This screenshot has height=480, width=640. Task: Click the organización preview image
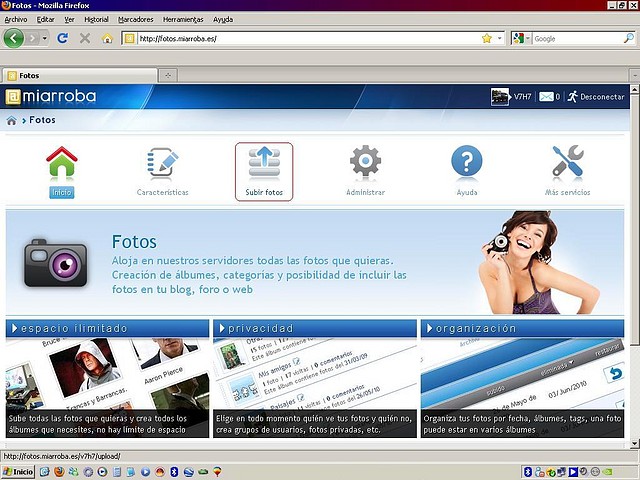click(x=522, y=388)
